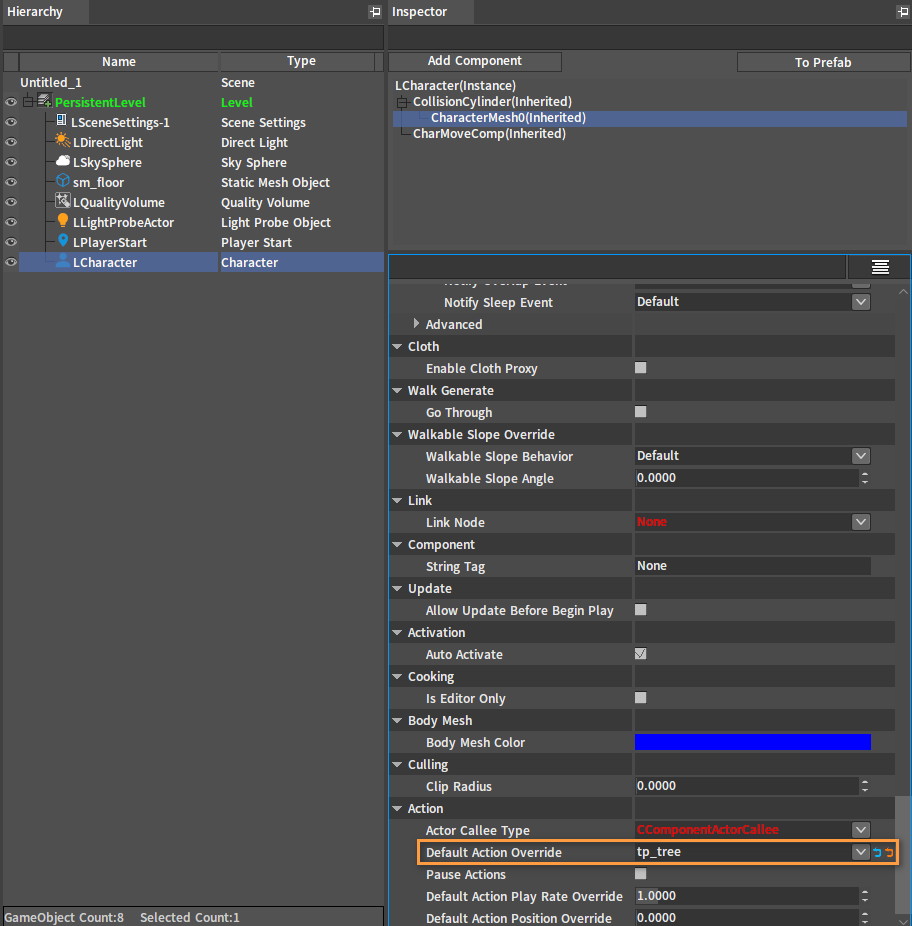The width and height of the screenshot is (912, 926).
Task: Open the property list view options icon
Action: coord(880,268)
